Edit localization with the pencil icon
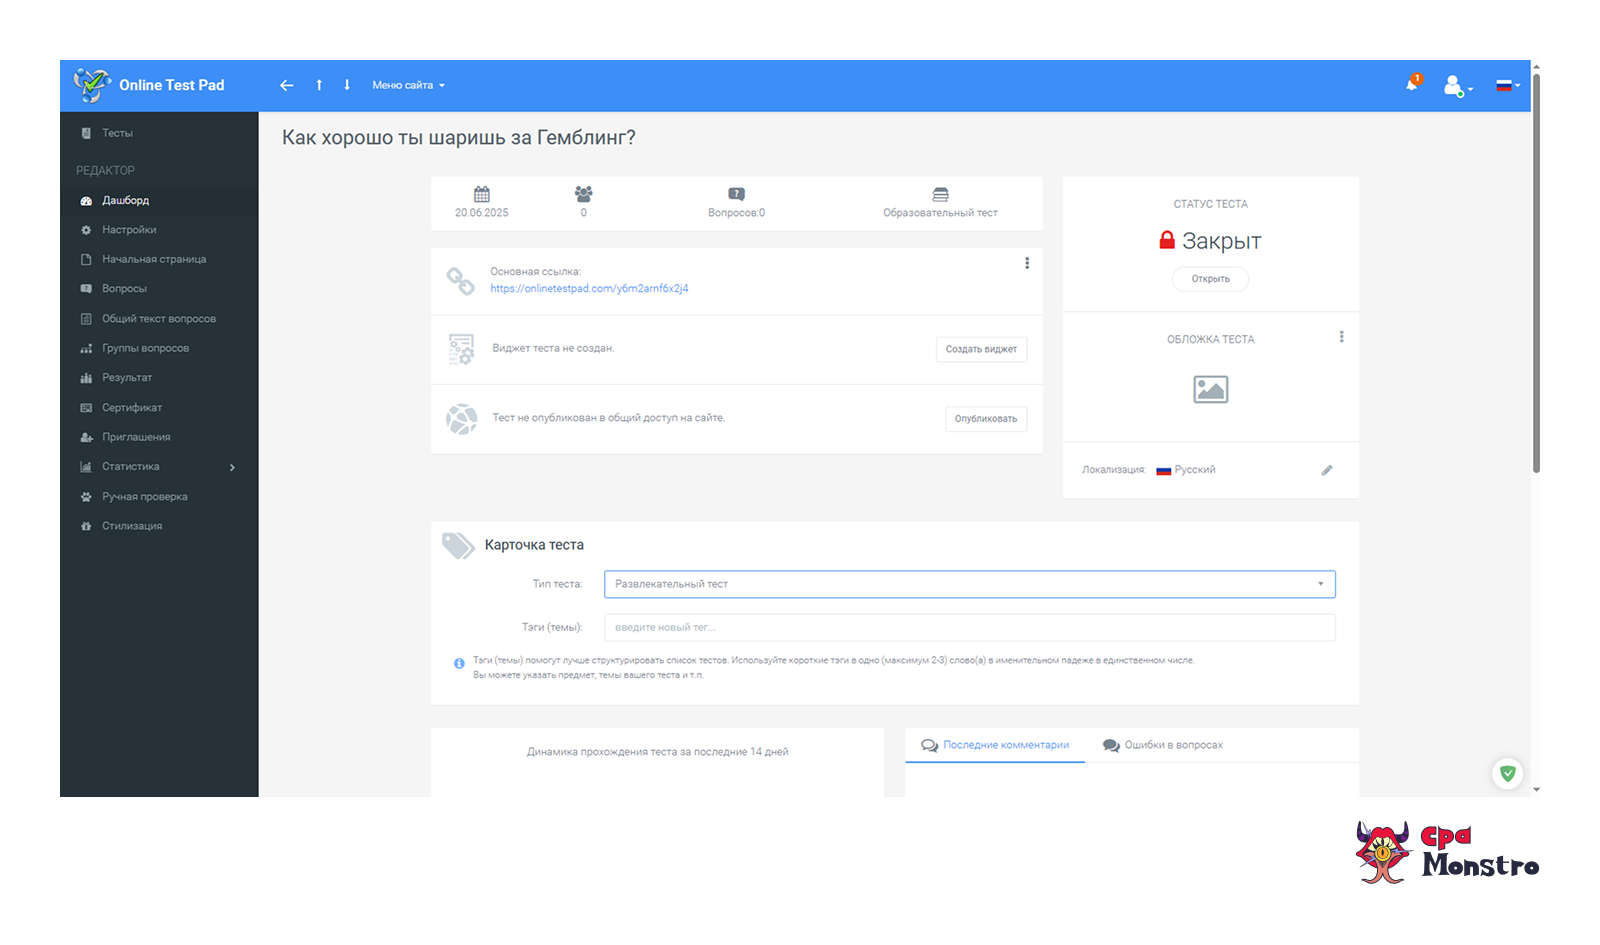This screenshot has height=945, width=1600. (x=1327, y=470)
